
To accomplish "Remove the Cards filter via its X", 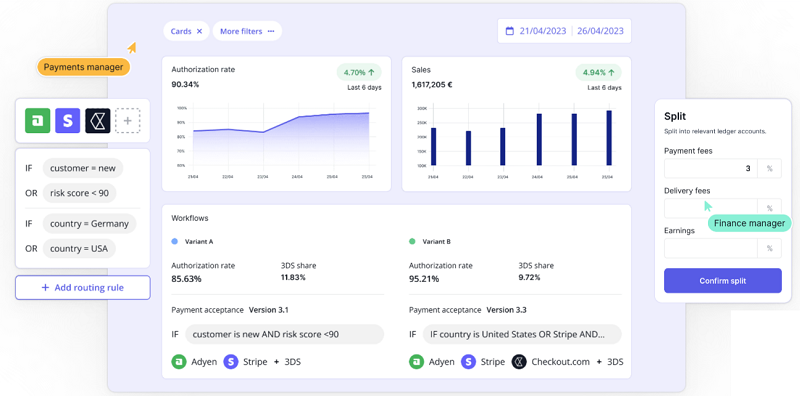I will 199,31.
